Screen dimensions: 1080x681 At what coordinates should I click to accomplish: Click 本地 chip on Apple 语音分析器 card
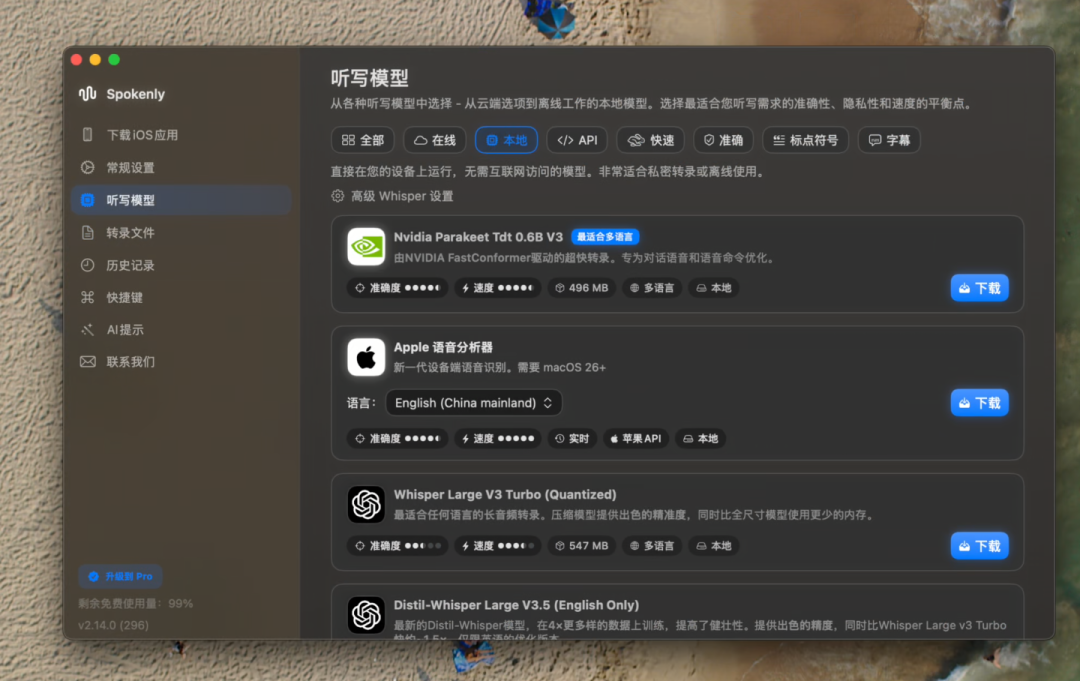700,439
